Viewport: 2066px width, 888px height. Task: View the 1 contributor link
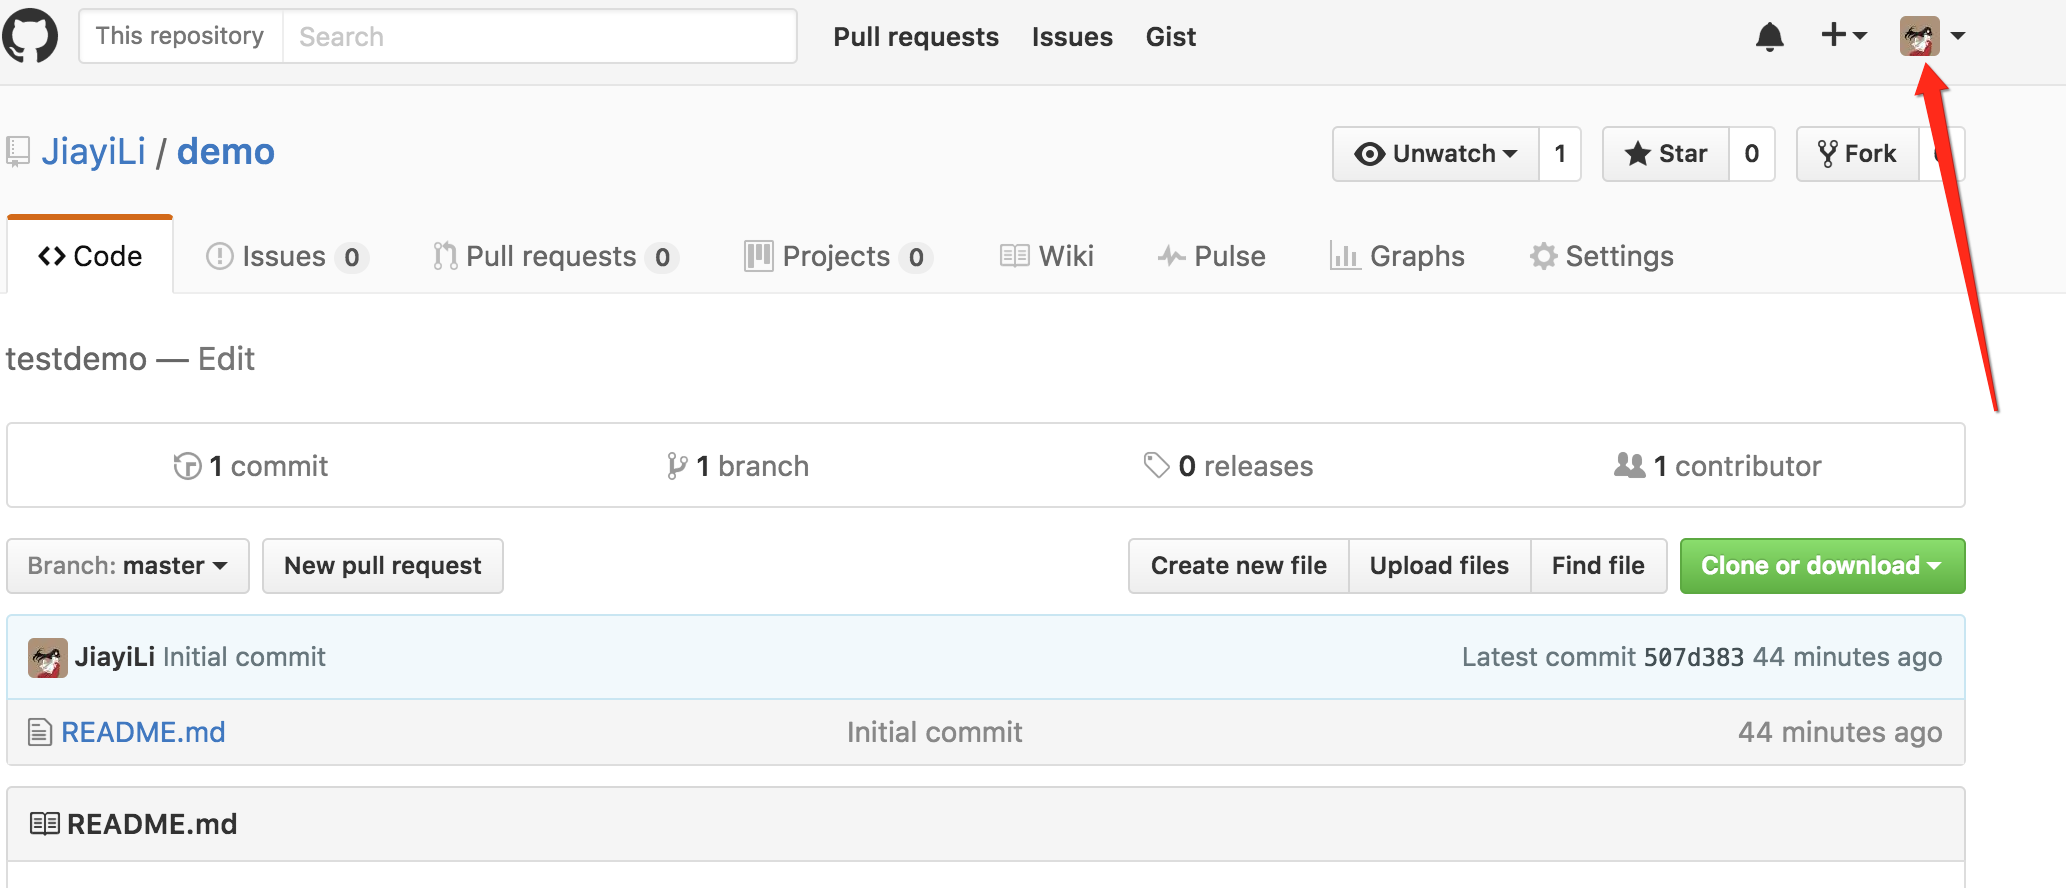pos(1718,466)
